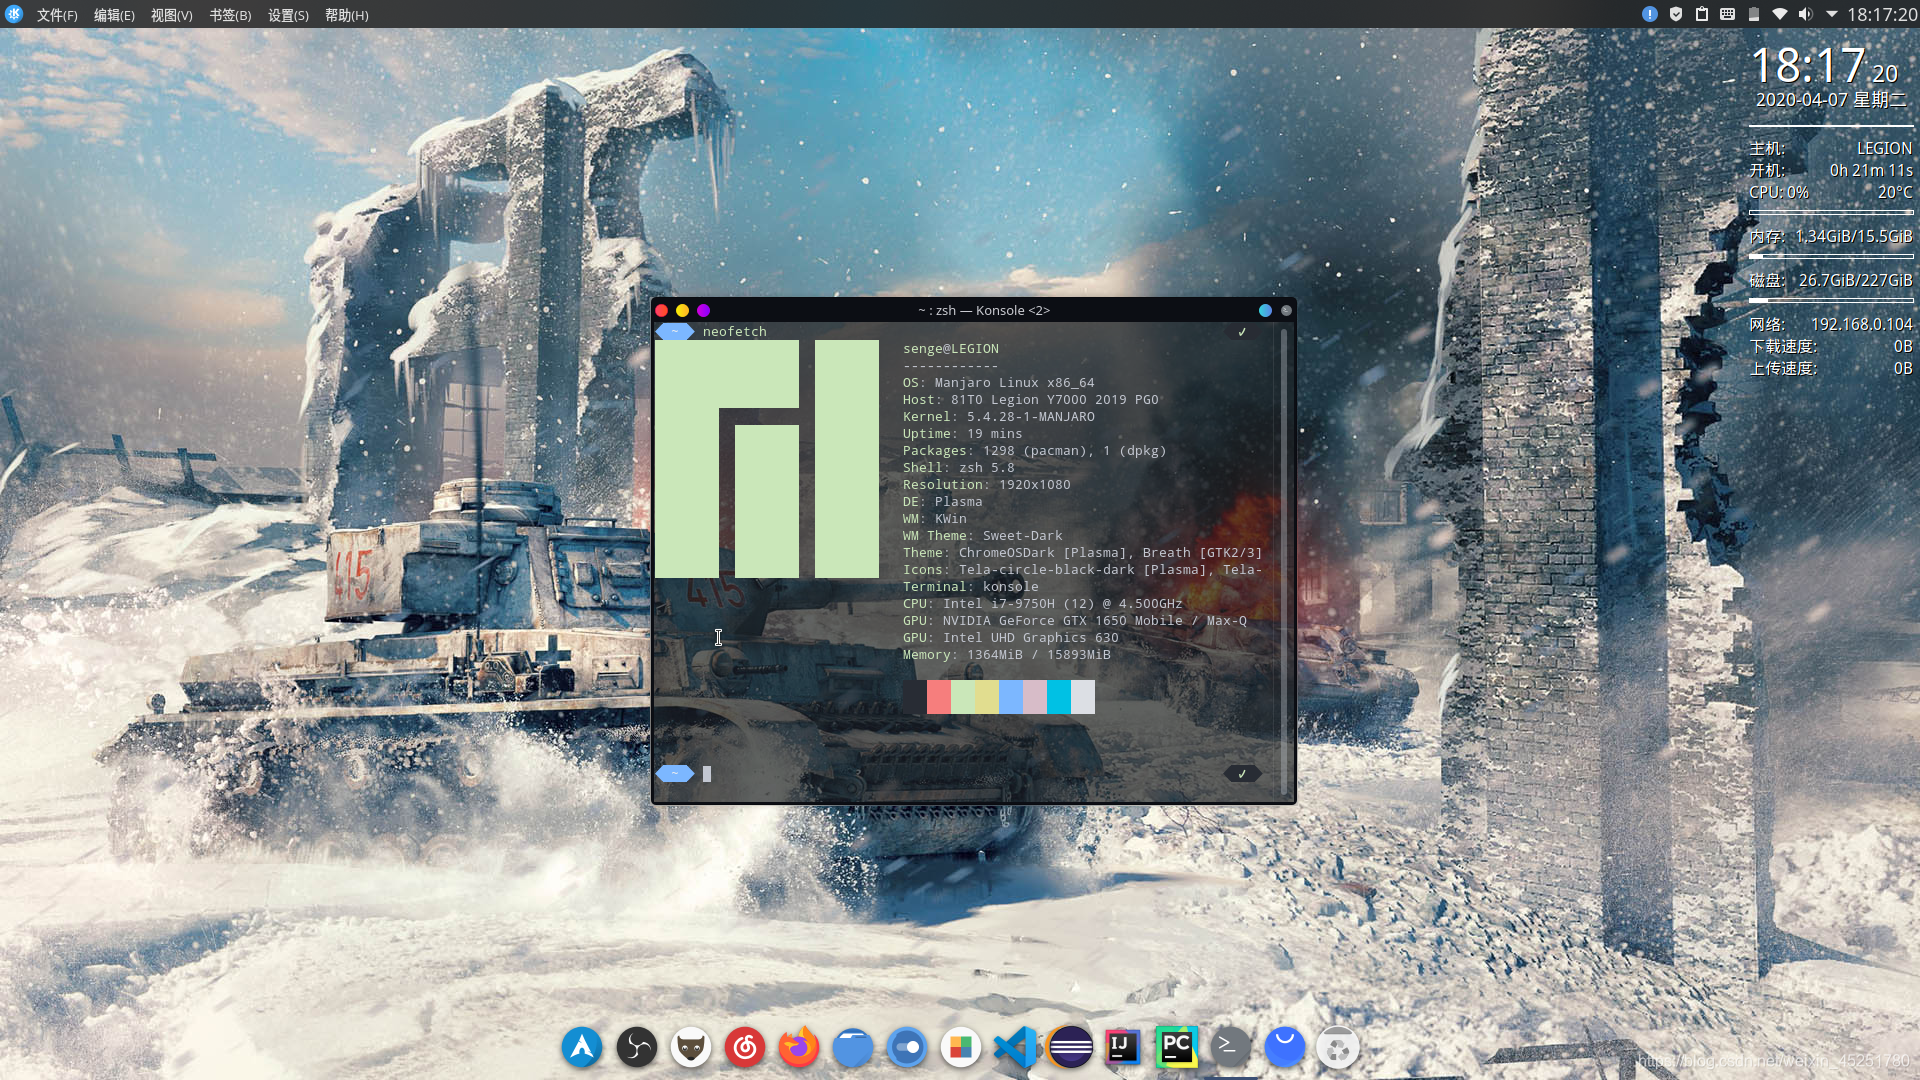Click 'Memory: 1364MiB / 15893MiB' line
1920x1080 pixels.
1007,655
